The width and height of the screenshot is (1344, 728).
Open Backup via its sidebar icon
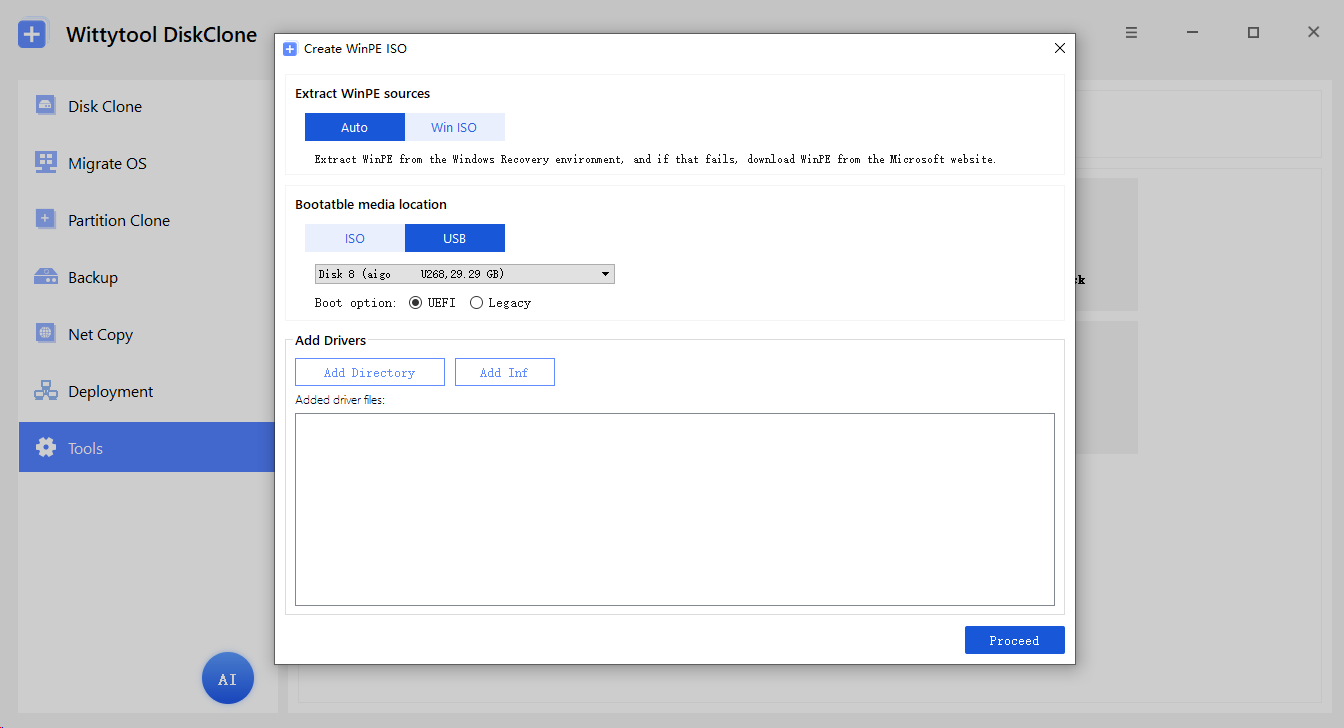click(x=45, y=276)
